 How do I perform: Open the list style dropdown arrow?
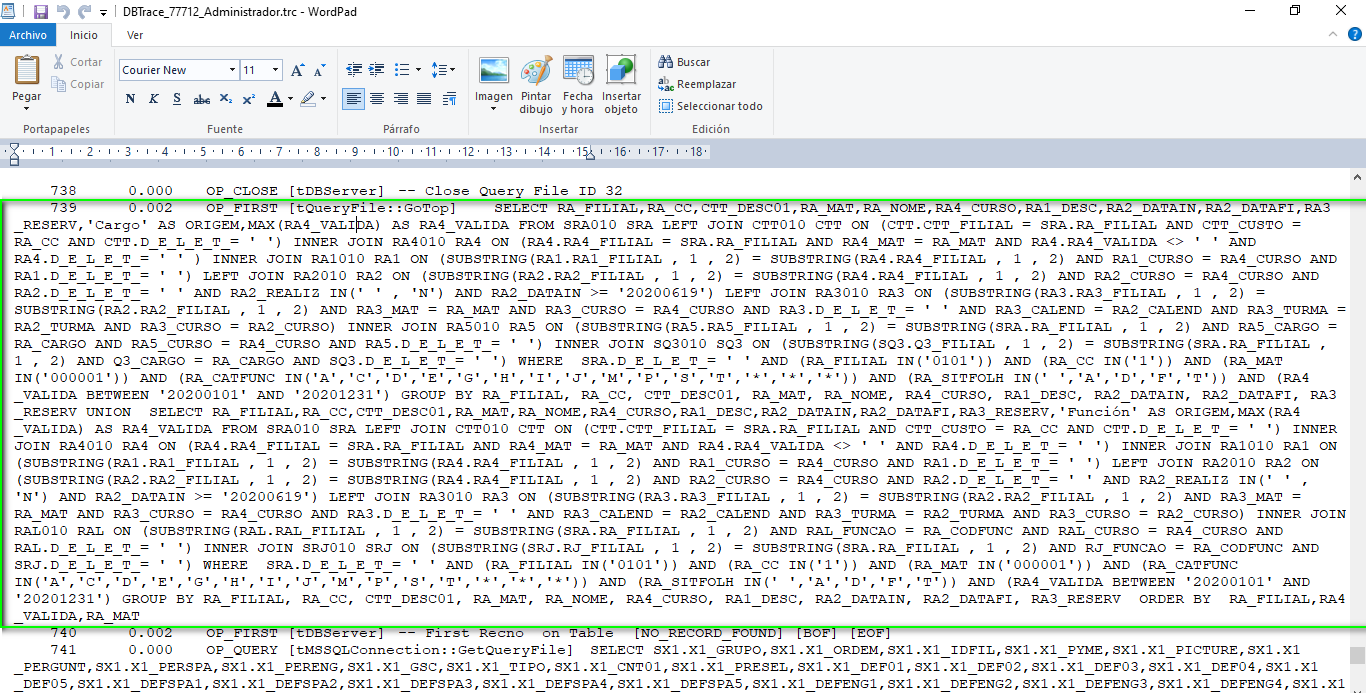click(417, 70)
